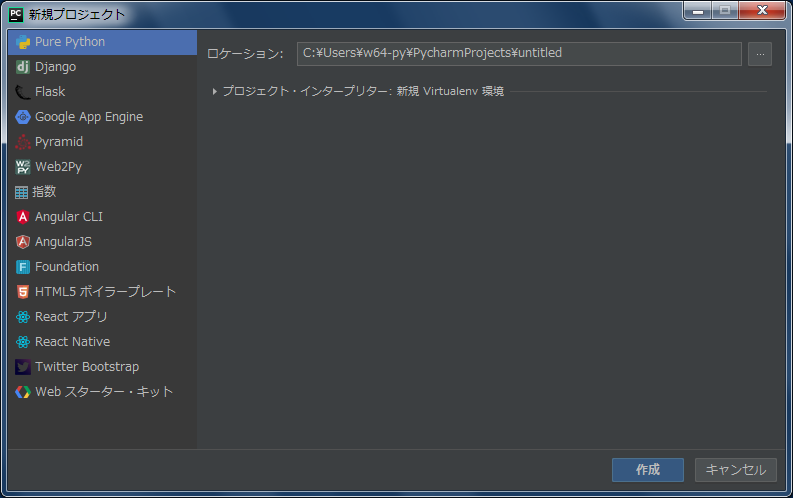Screen dimensions: 793x498
Task: Expand プロジェクト・インタープリター section arrow
Action: coord(214,92)
